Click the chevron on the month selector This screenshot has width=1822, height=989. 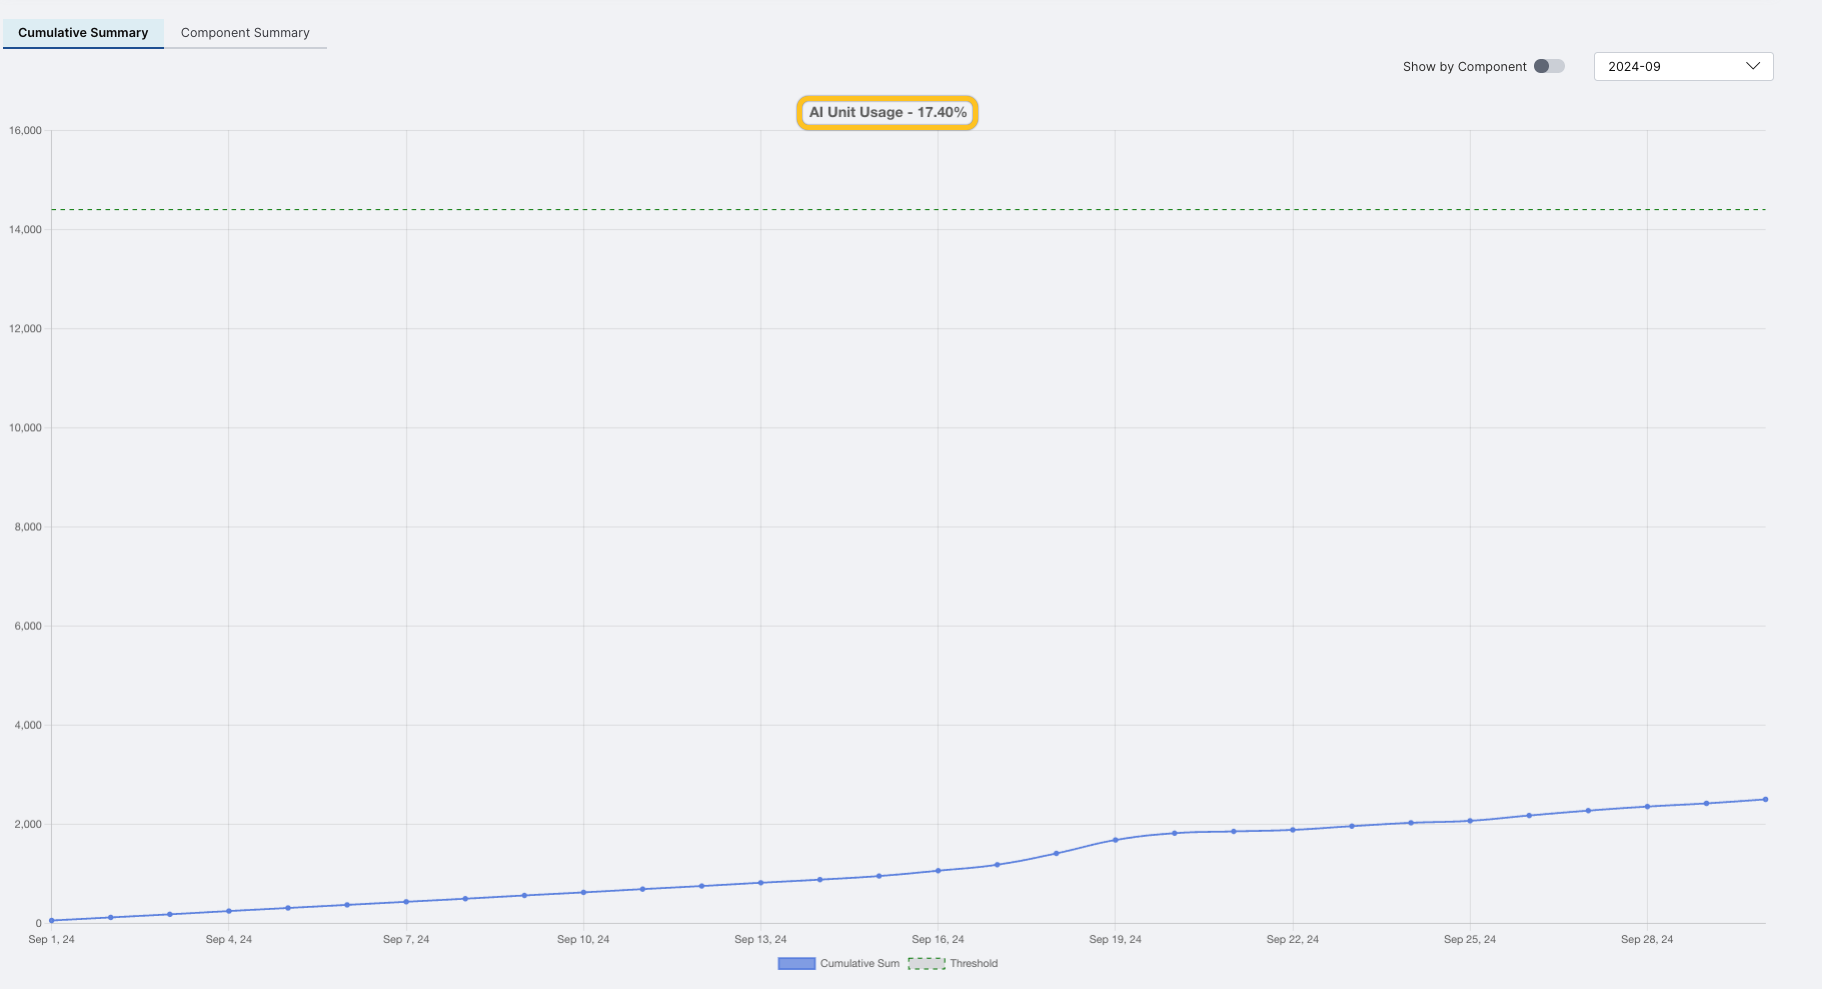(1752, 66)
